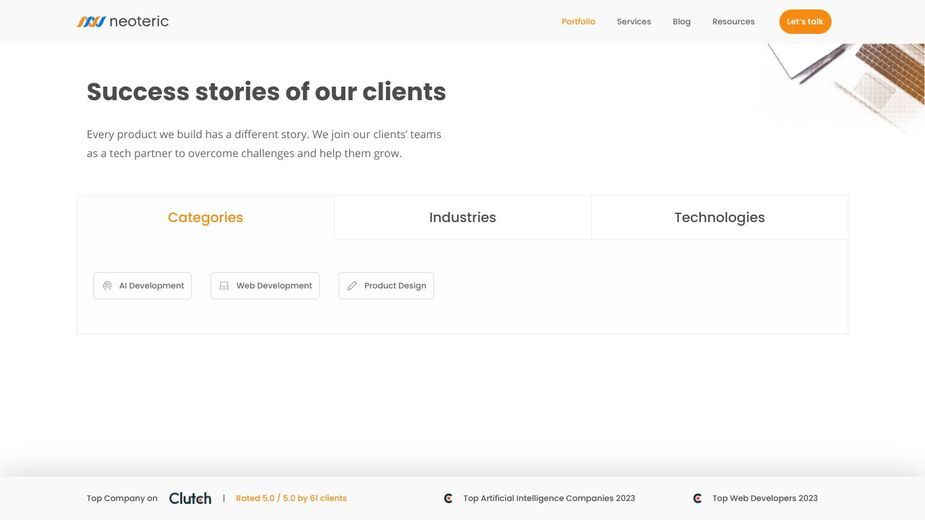Image resolution: width=925 pixels, height=520 pixels.
Task: Open the Portfolio menu item
Action: pyautogui.click(x=578, y=21)
